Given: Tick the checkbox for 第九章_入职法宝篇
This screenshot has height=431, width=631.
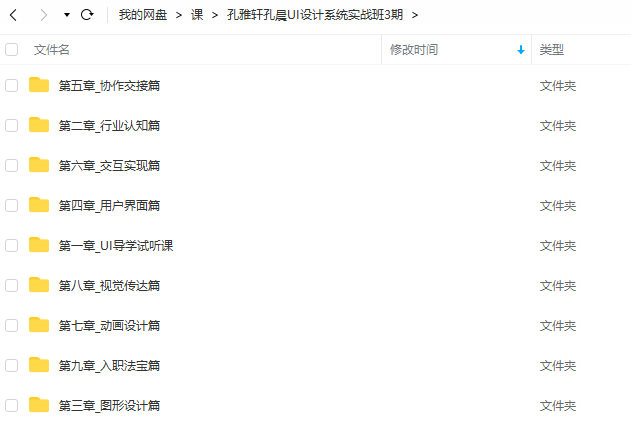Looking at the screenshot, I should click(x=12, y=365).
